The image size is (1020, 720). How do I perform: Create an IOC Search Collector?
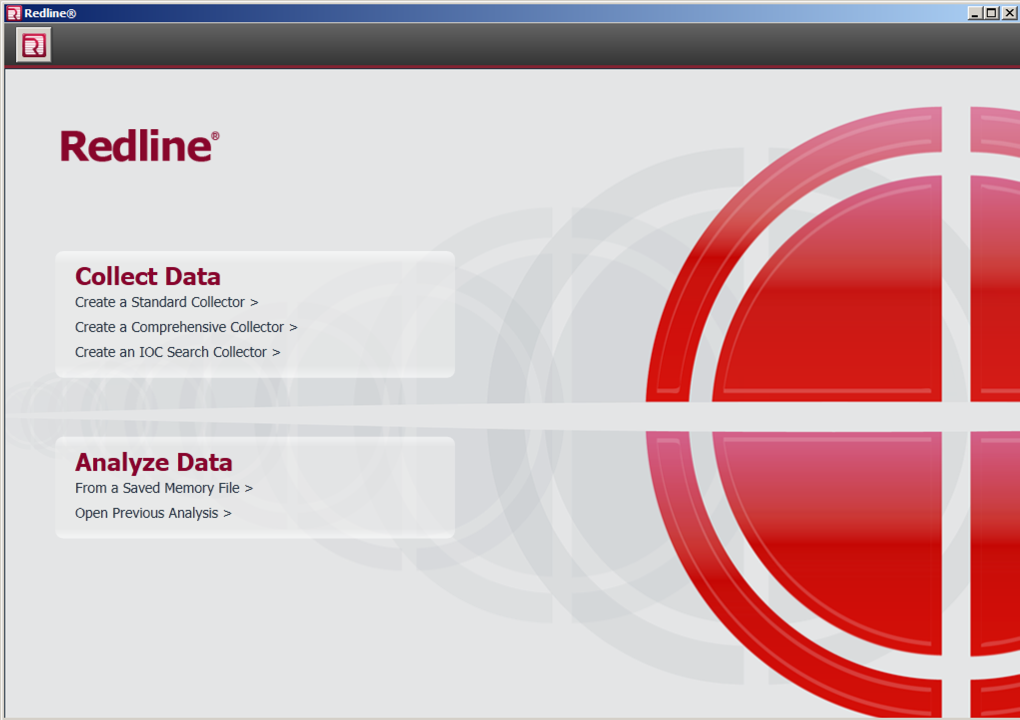[178, 352]
